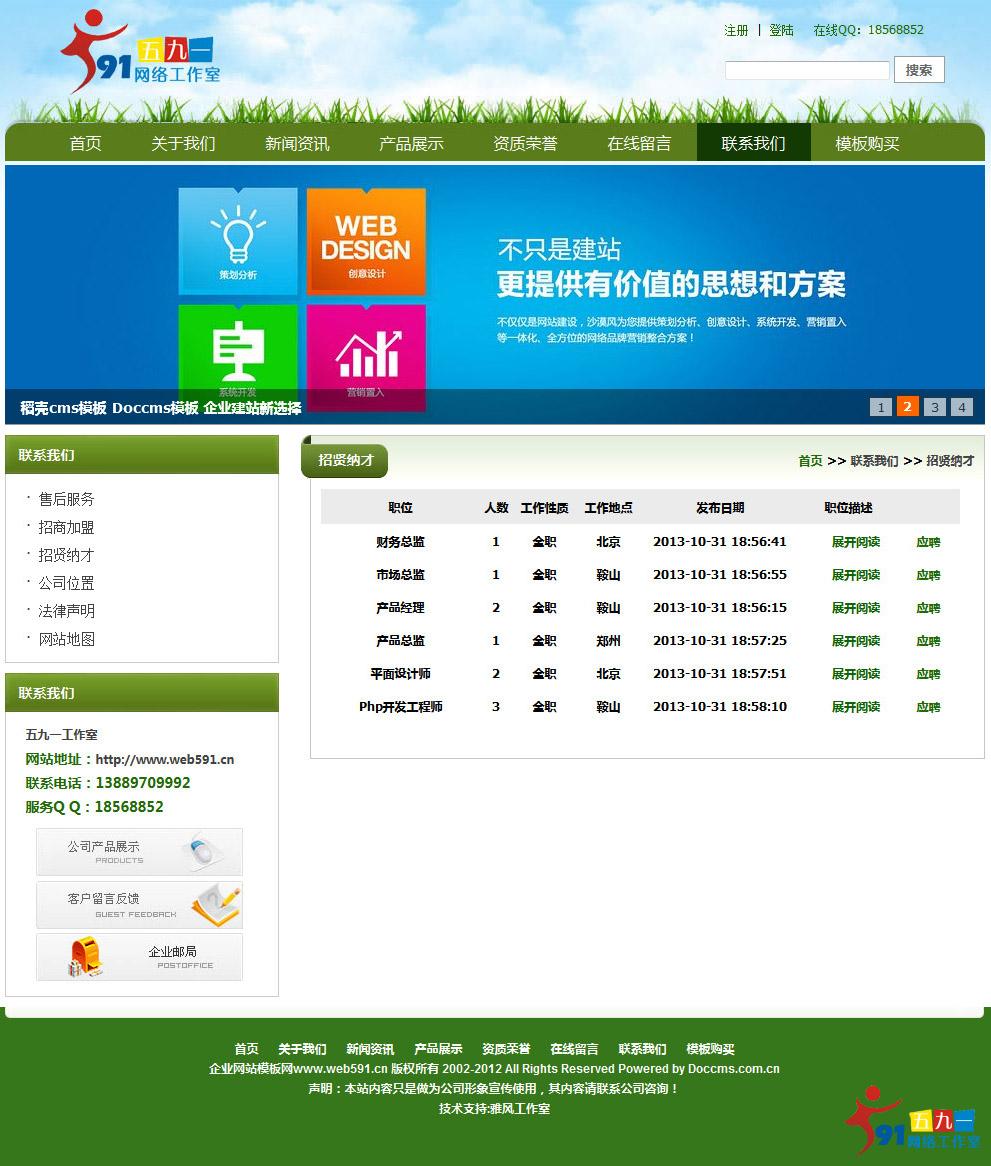The image size is (991, 1166).
Task: Expand 展开阅读 for Php开发工程师 position
Action: coord(855,707)
